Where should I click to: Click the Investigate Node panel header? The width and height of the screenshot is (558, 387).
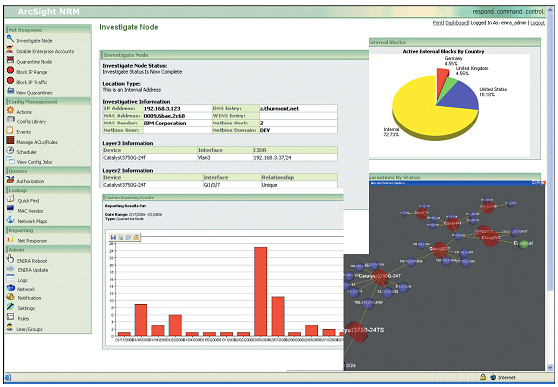(234, 55)
